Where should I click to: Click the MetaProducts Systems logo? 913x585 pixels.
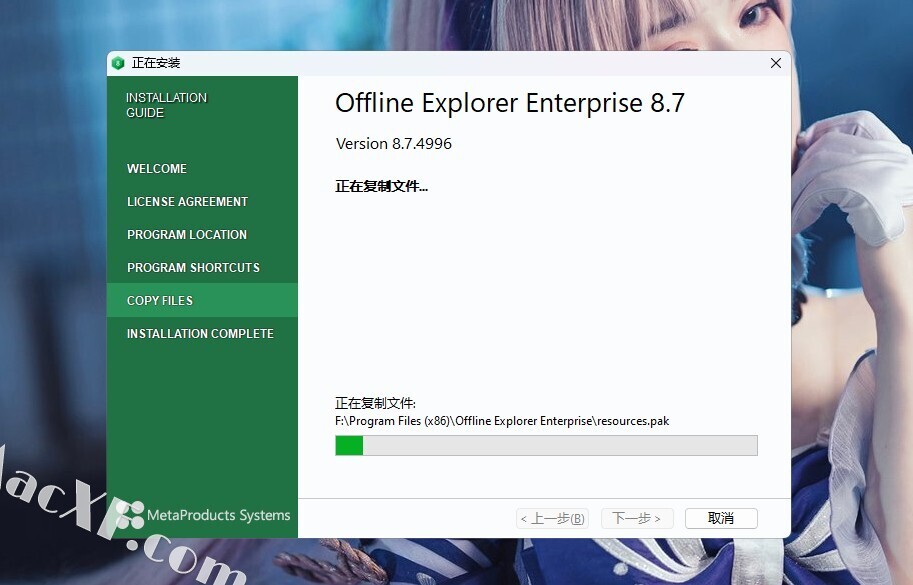click(x=203, y=515)
